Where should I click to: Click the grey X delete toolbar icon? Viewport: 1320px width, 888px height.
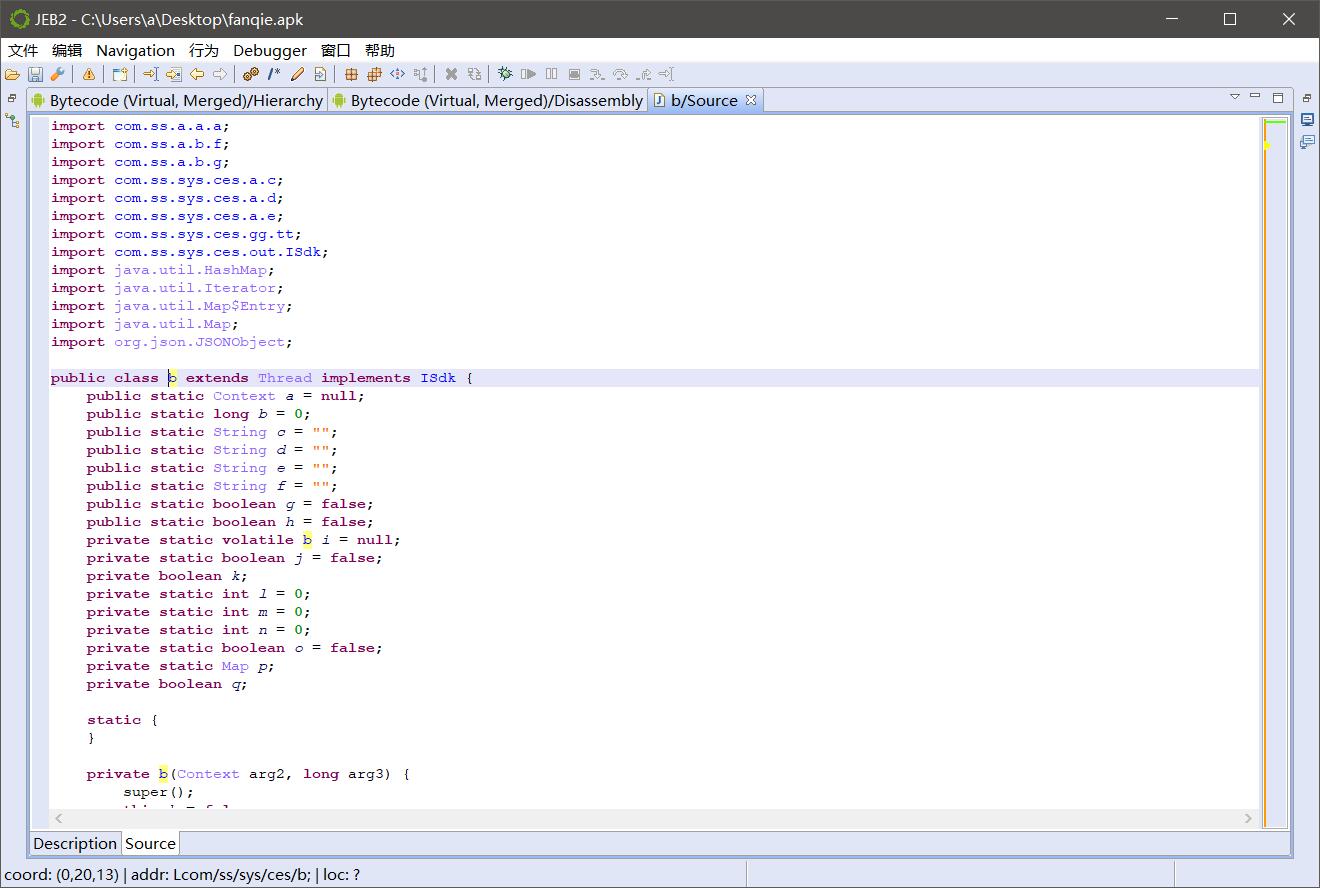(x=451, y=74)
